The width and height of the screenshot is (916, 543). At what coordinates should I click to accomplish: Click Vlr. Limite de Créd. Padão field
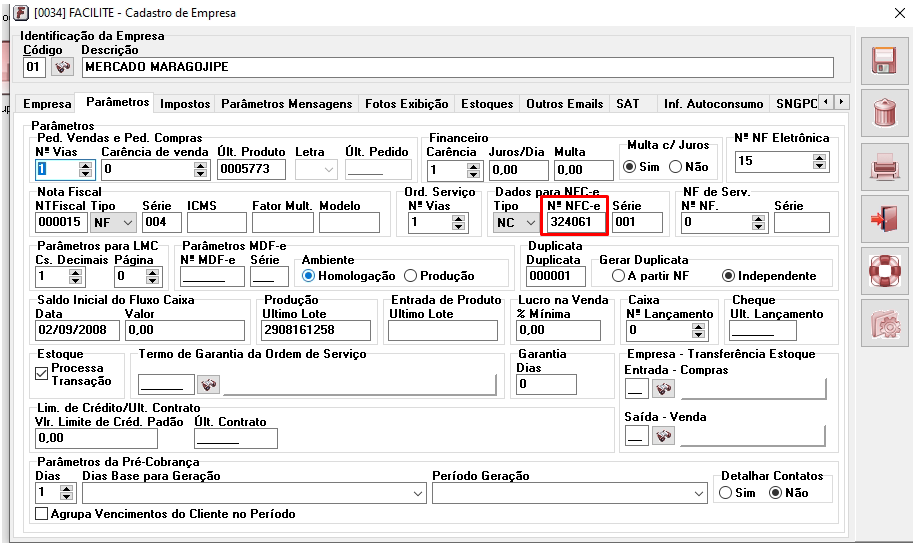(x=96, y=438)
